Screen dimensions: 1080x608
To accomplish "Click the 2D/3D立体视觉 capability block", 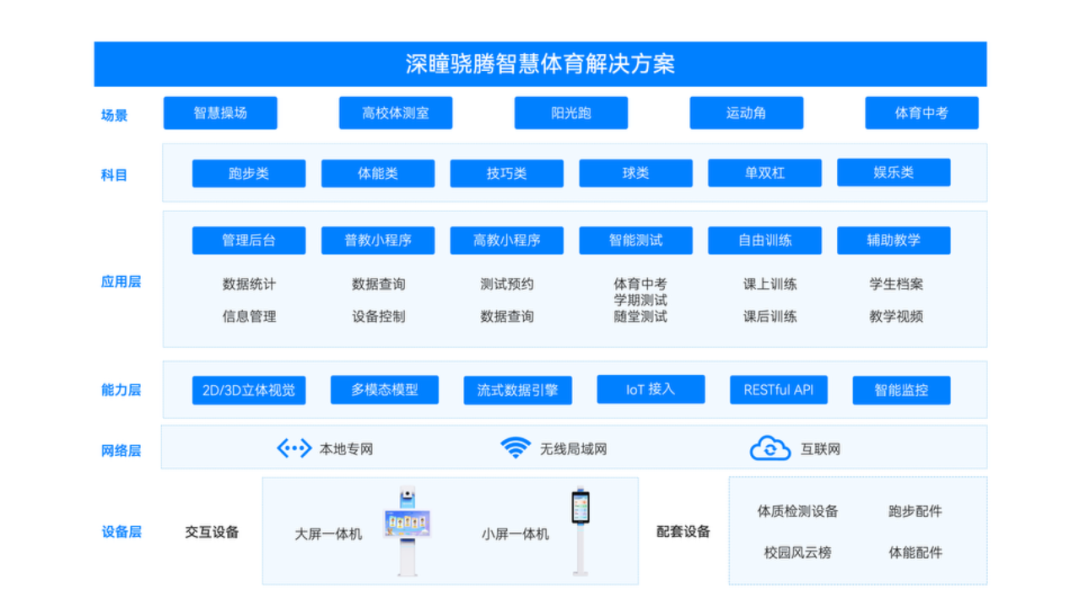I will (x=249, y=390).
